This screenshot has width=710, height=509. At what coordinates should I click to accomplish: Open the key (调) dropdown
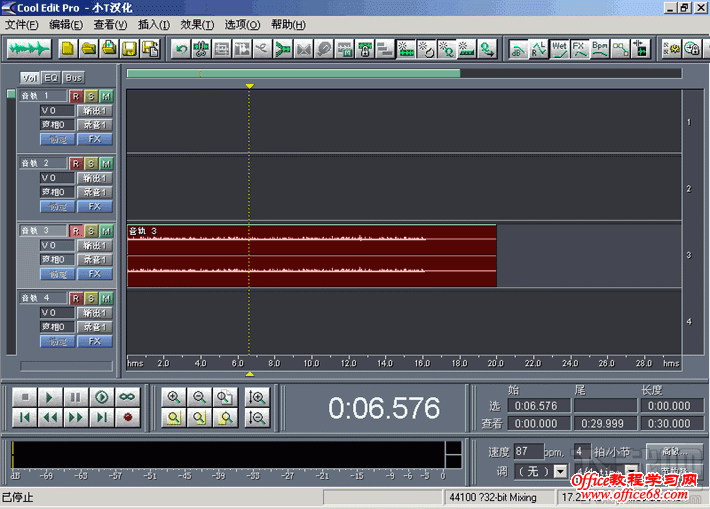tap(560, 471)
